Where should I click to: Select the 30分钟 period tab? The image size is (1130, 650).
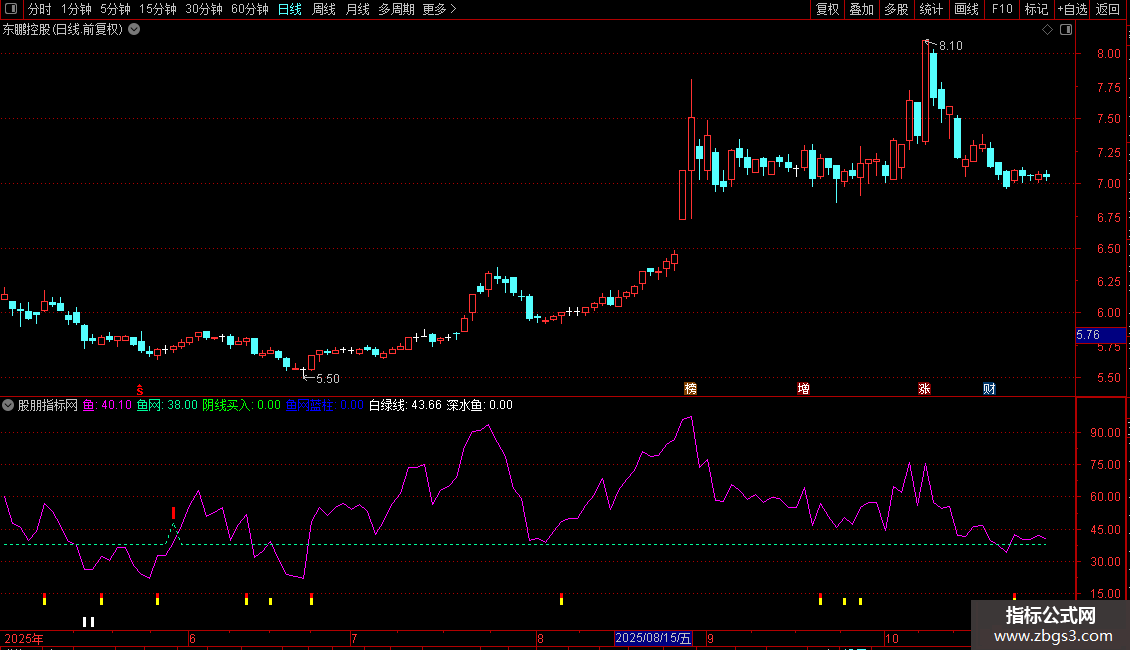click(x=203, y=9)
